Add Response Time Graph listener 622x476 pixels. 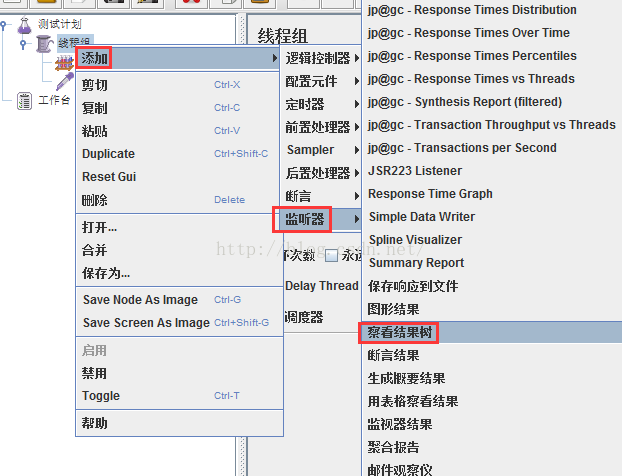tap(492, 194)
